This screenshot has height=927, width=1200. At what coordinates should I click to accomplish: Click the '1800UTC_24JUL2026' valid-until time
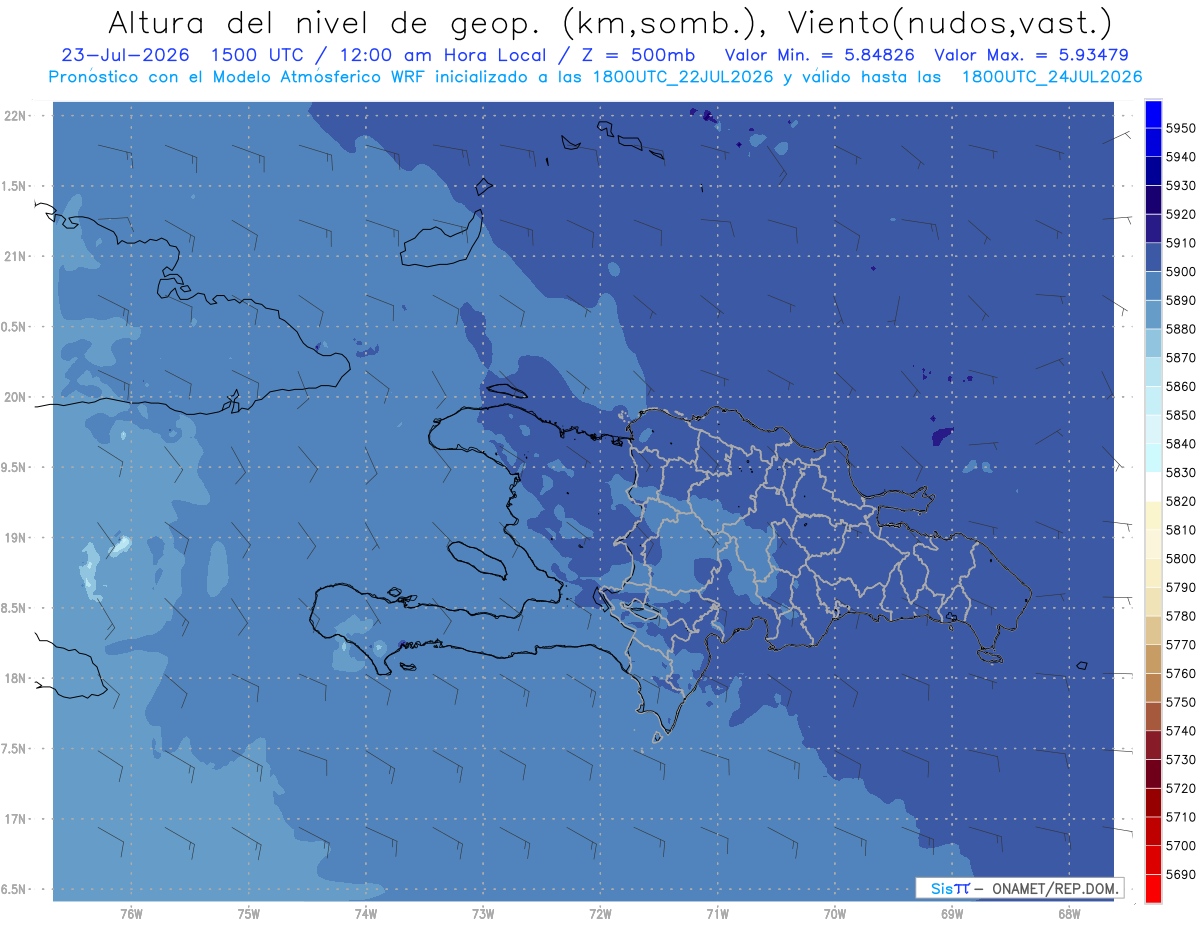[x=1051, y=77]
